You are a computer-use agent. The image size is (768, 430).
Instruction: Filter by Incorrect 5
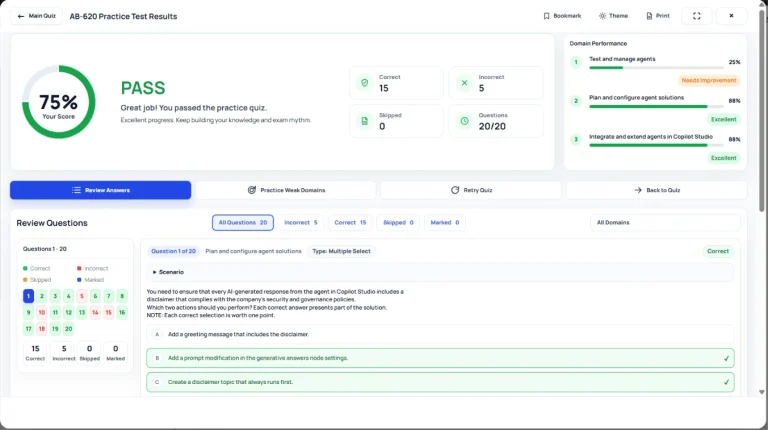(301, 222)
